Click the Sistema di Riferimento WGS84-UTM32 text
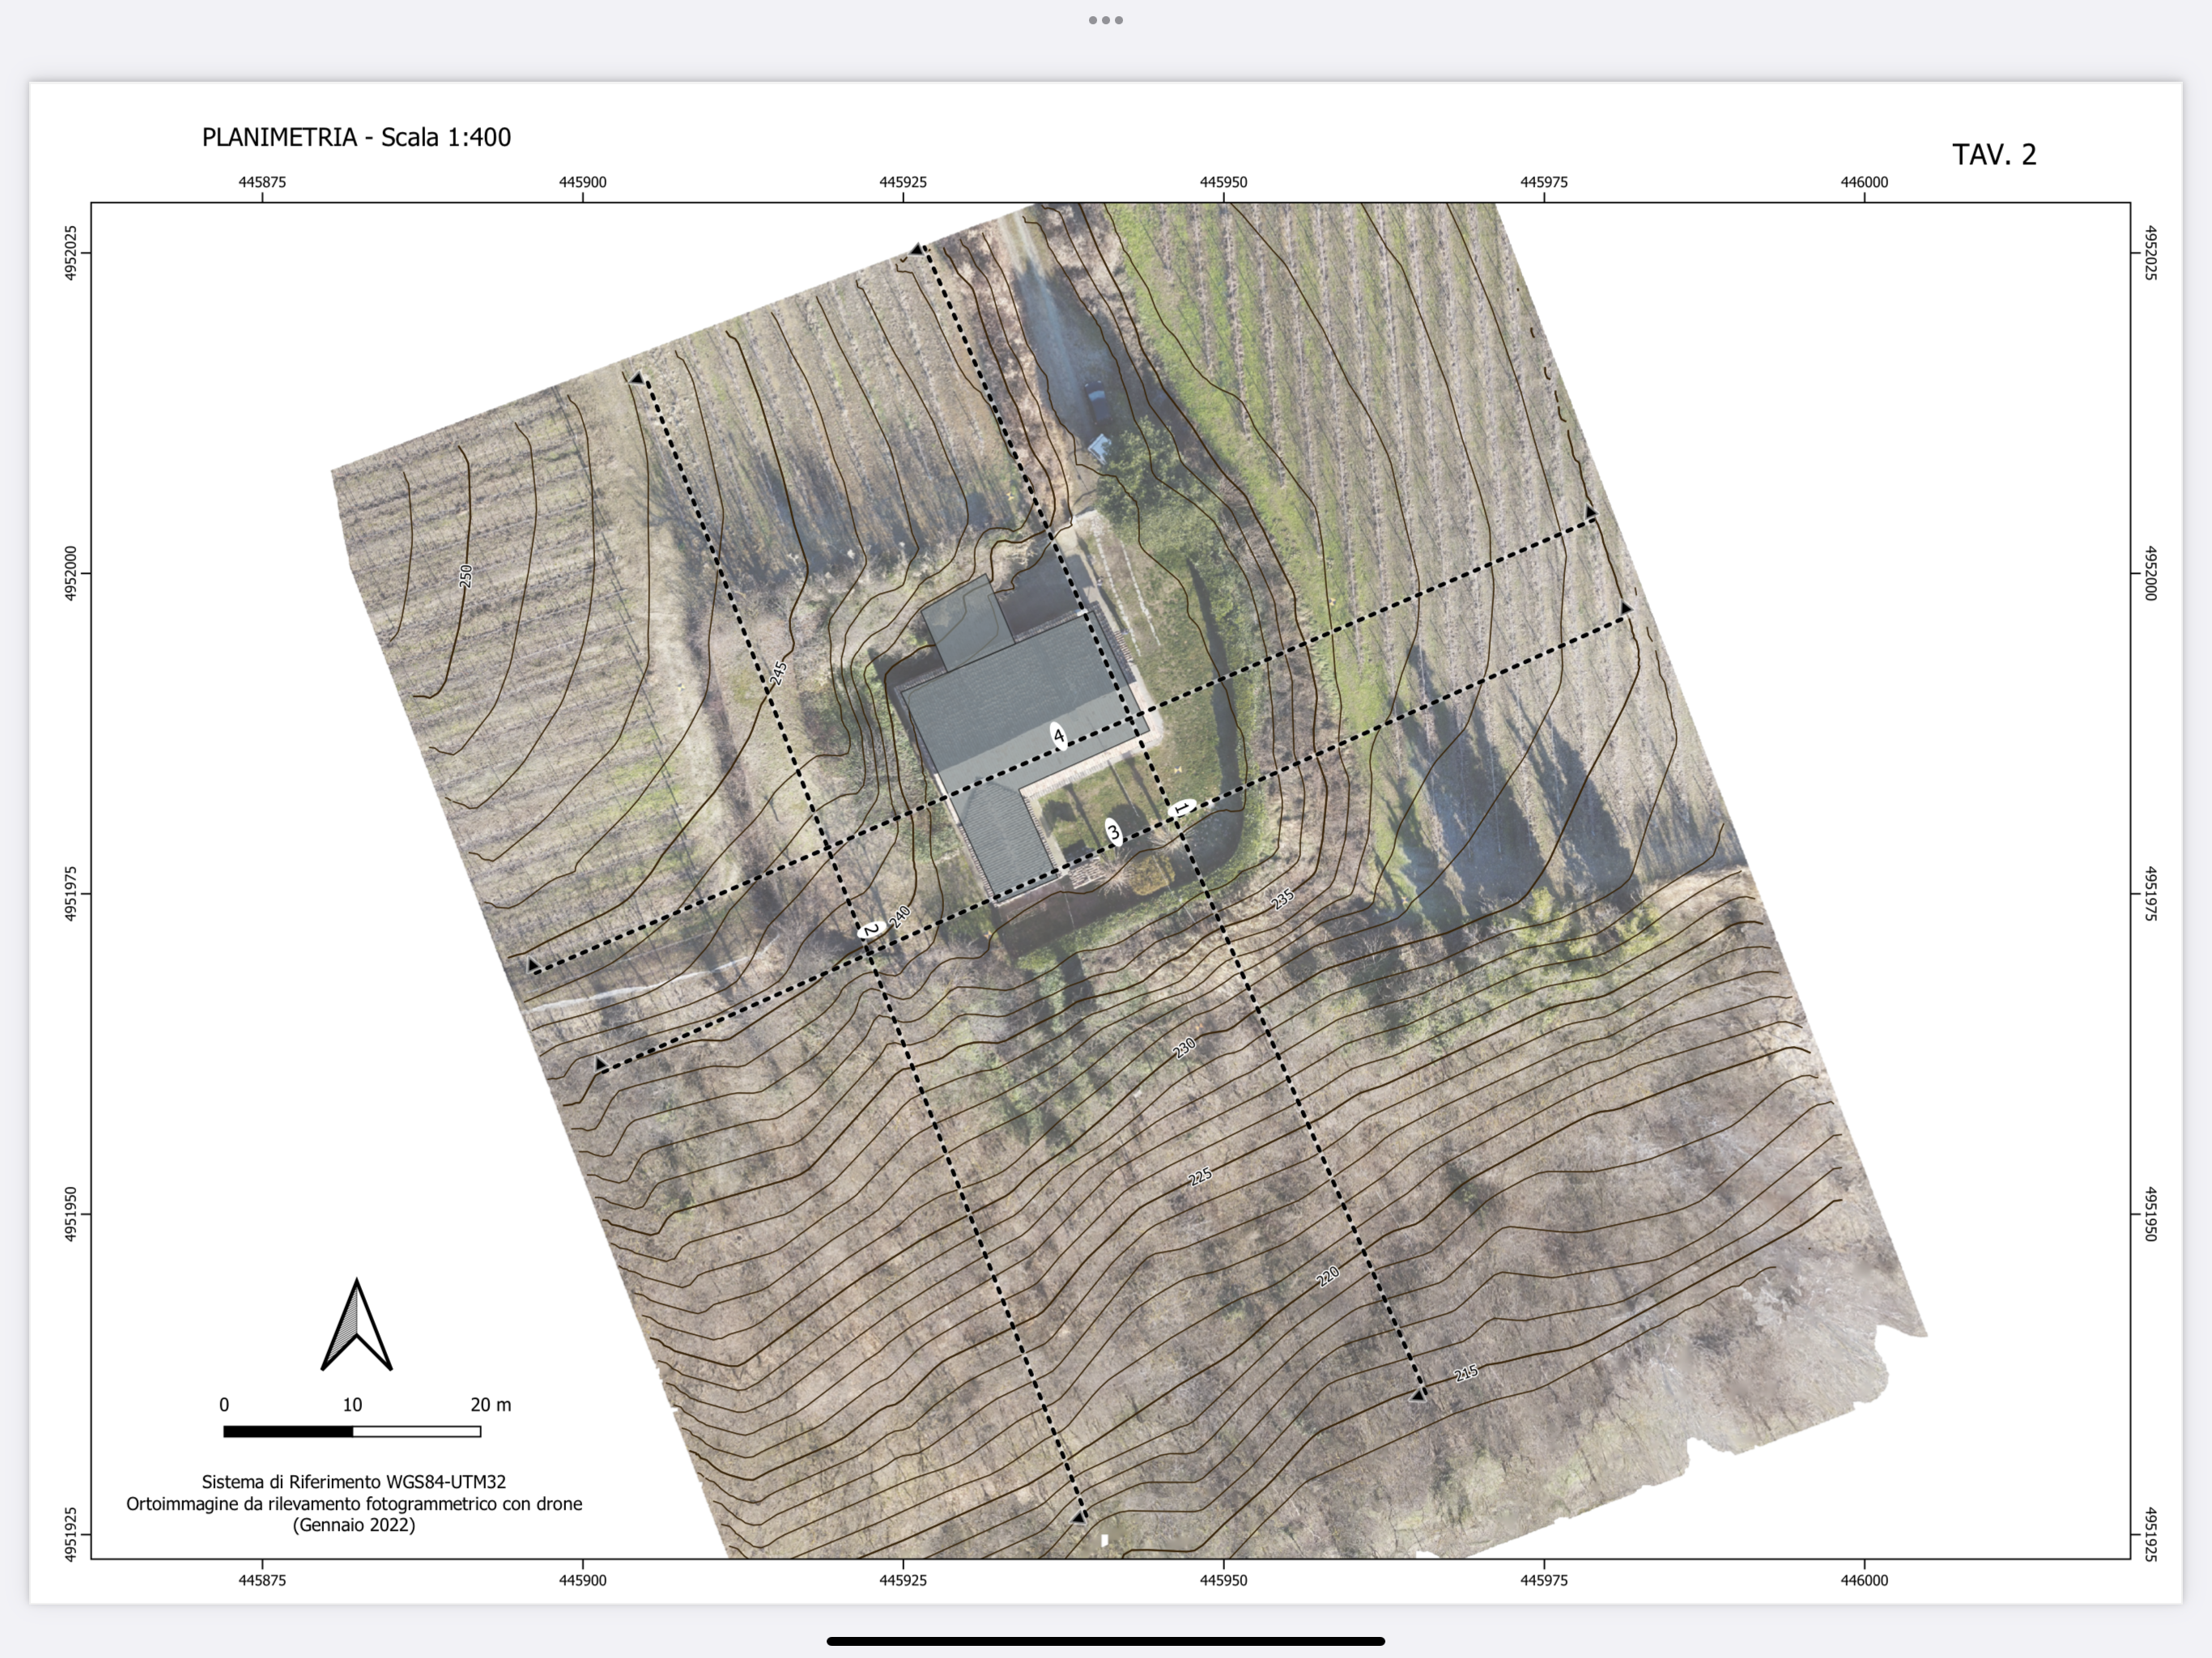The width and height of the screenshot is (2212, 1658). (354, 1482)
